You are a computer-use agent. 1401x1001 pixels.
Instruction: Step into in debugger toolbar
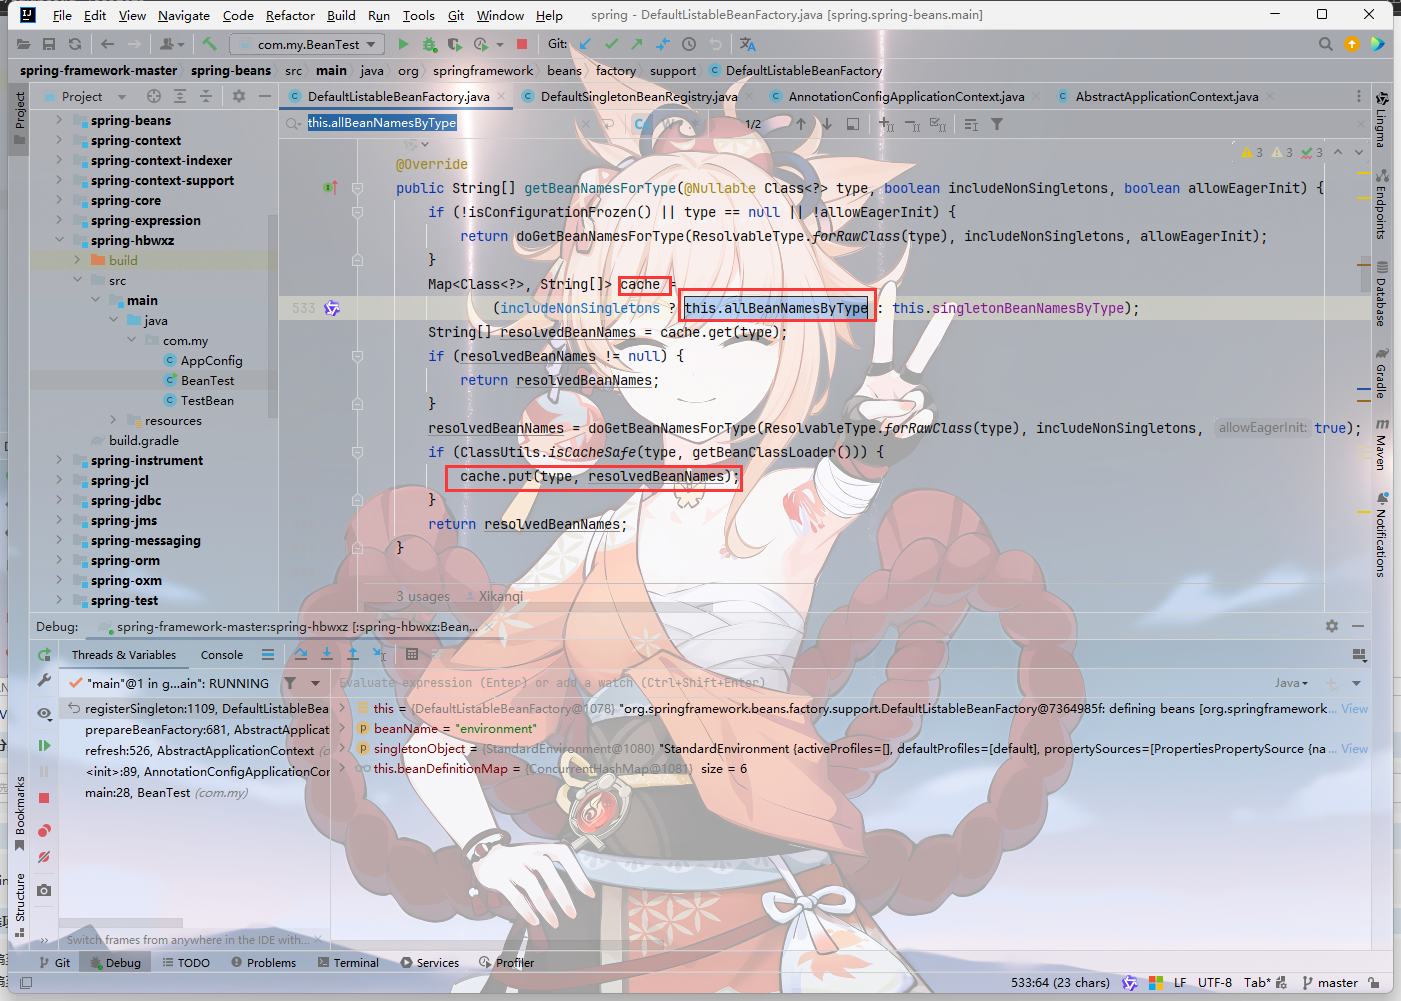click(327, 654)
